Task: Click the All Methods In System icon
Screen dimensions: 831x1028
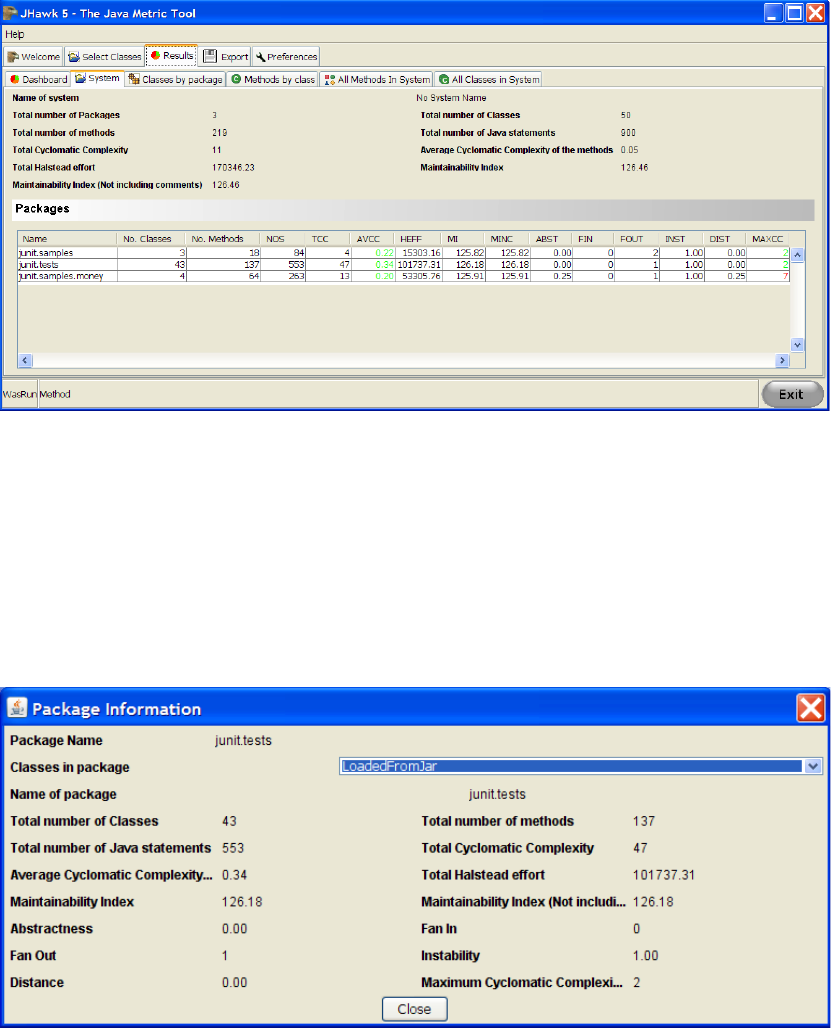Action: click(x=330, y=79)
